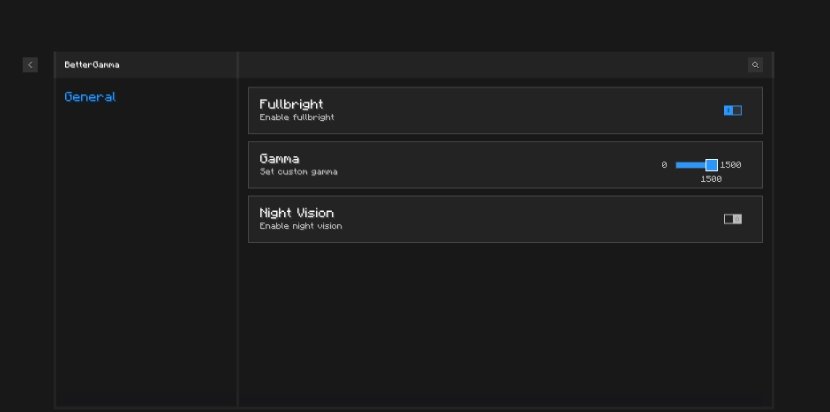
Task: Click the BetterGamma title in header
Action: pos(92,65)
